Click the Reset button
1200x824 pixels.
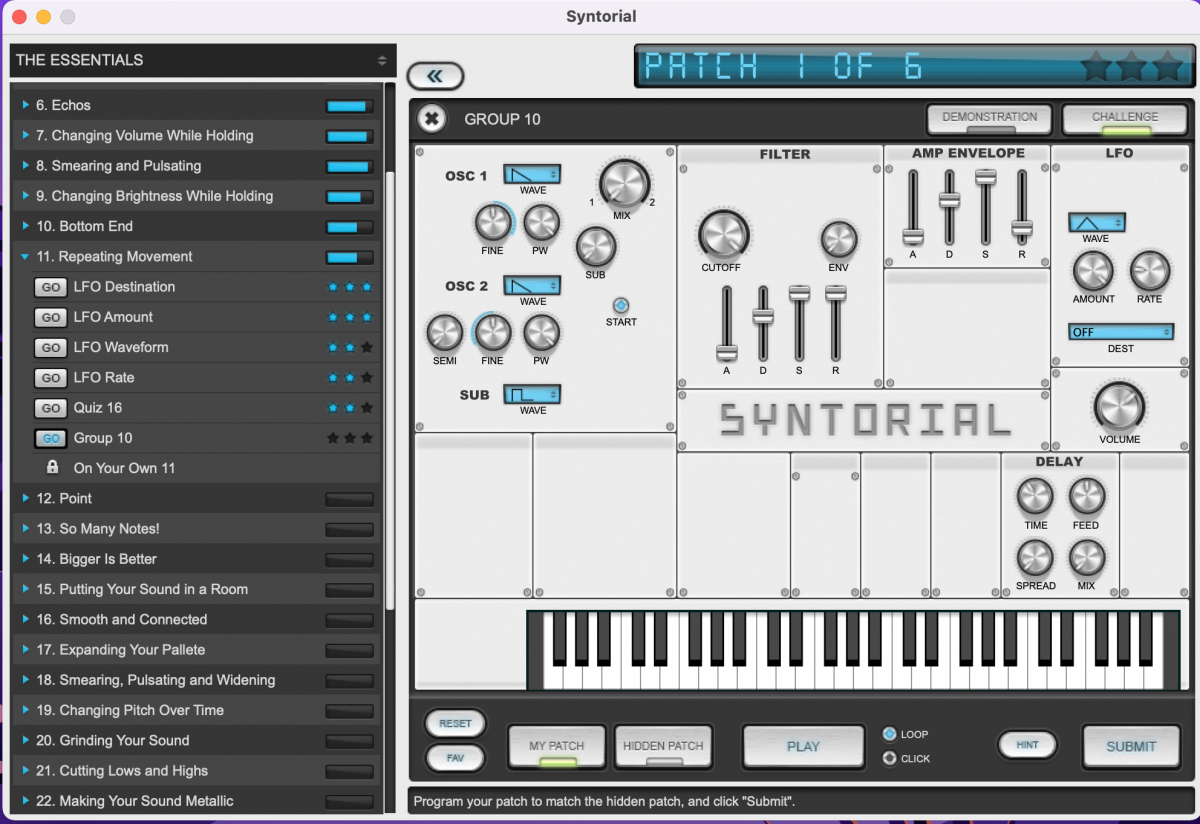click(x=455, y=723)
